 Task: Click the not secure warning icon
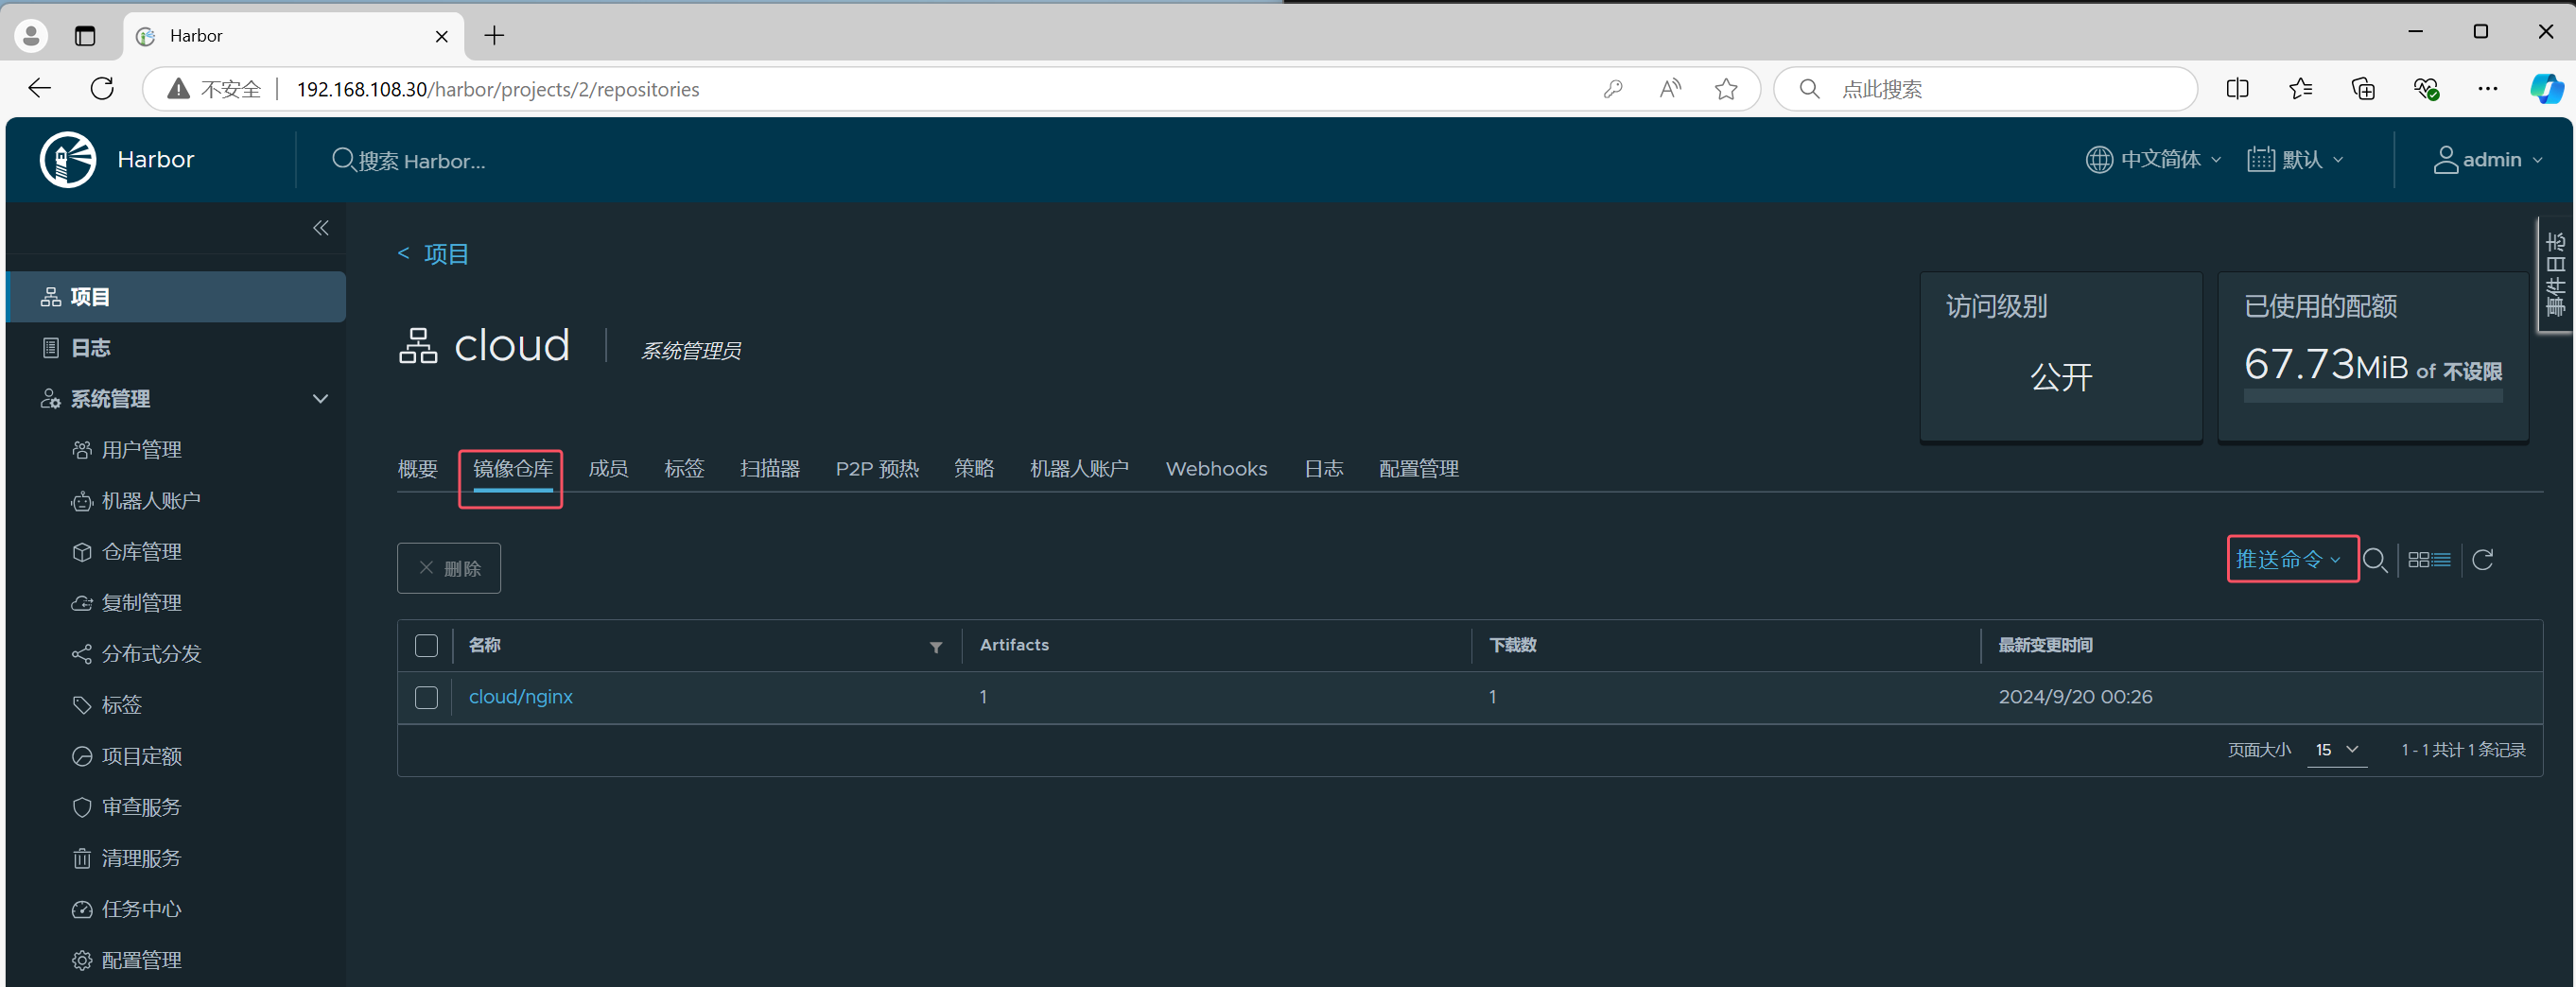click(179, 89)
